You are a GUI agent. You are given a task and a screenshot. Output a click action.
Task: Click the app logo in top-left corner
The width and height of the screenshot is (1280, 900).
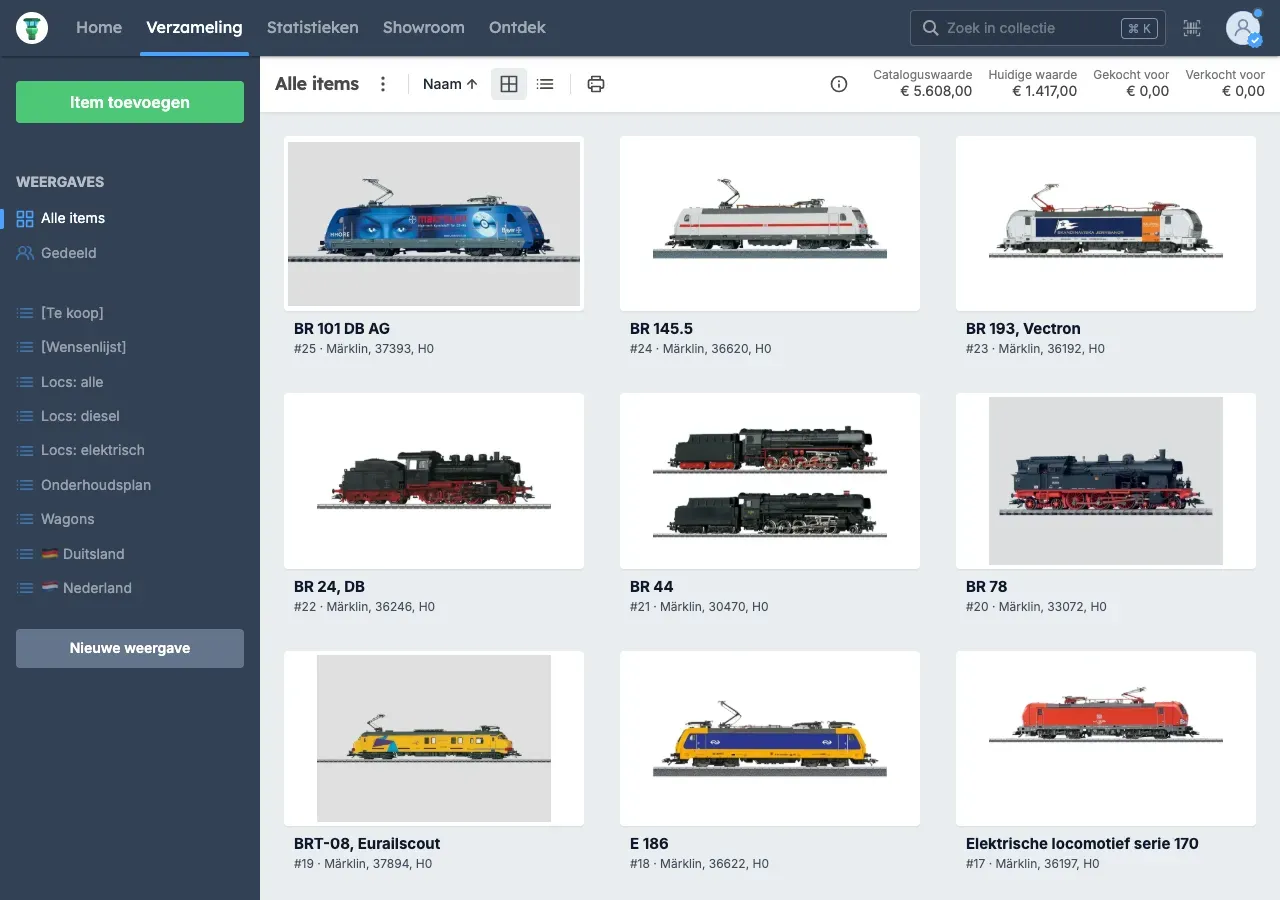point(32,28)
